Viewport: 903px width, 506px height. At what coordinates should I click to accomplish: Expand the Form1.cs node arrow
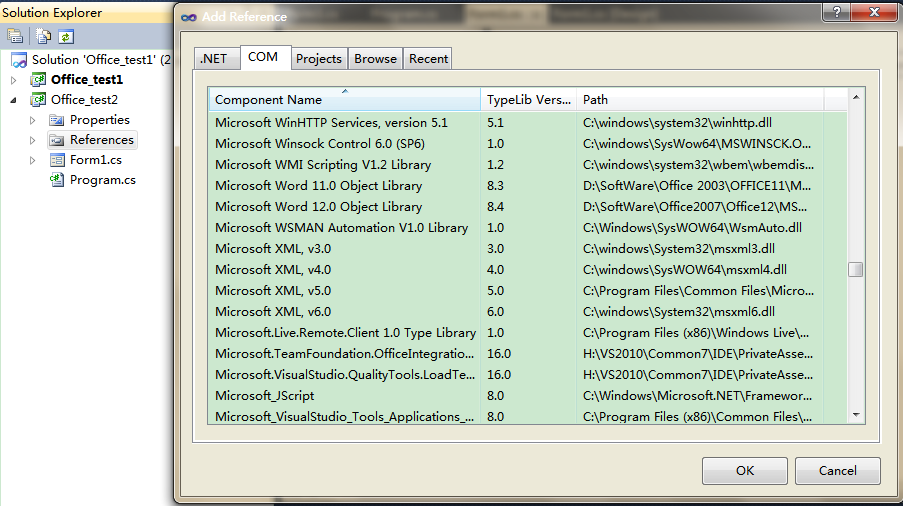pyautogui.click(x=33, y=161)
